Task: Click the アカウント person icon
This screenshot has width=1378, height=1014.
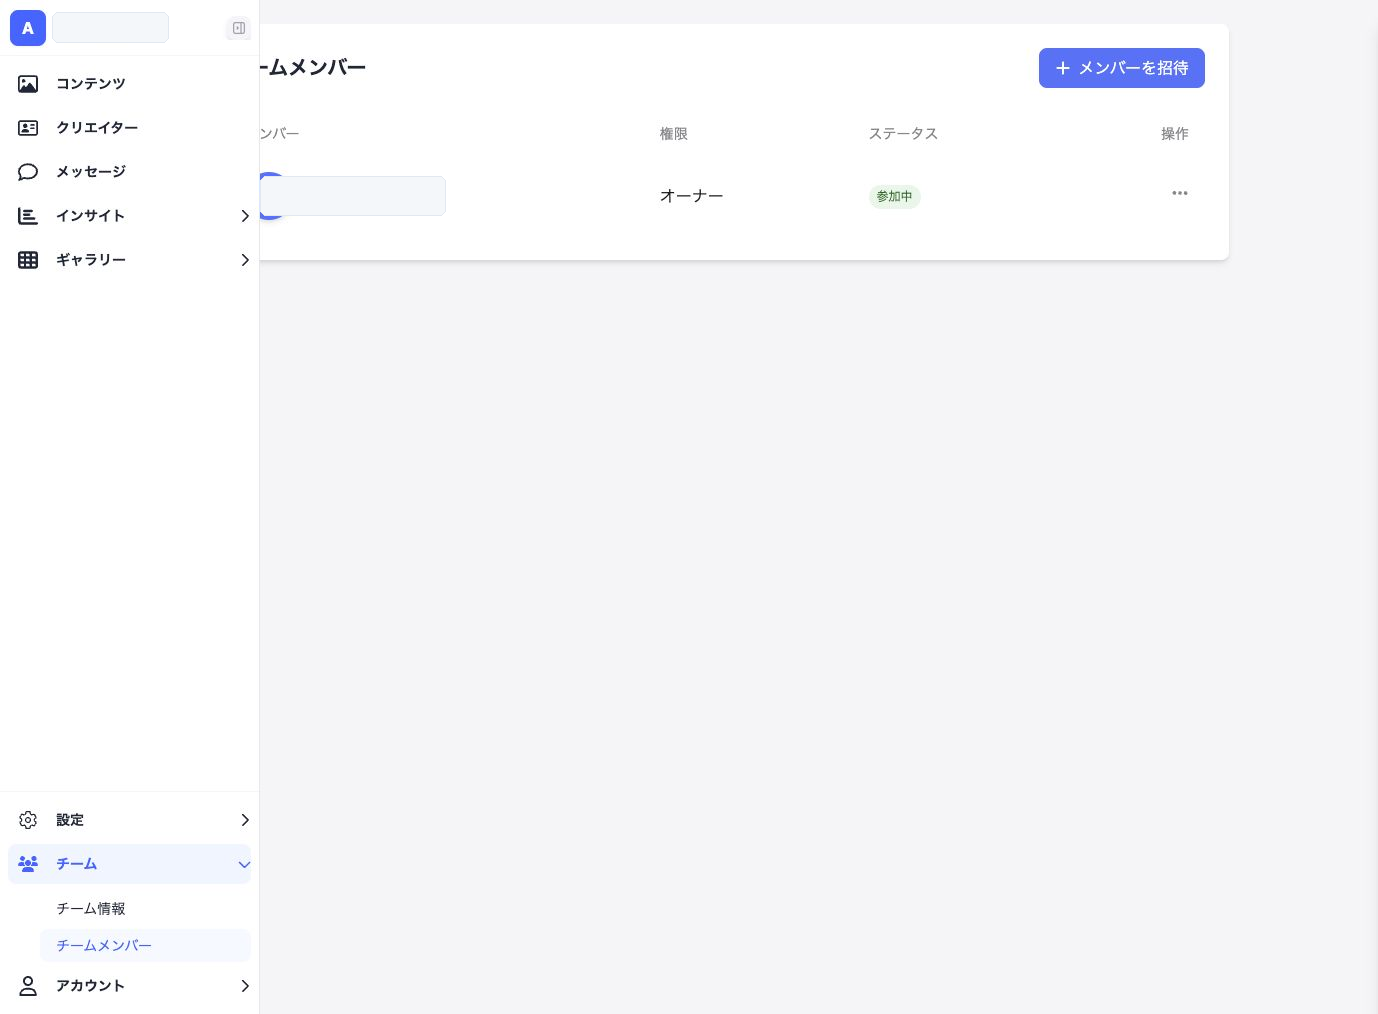Action: [28, 986]
